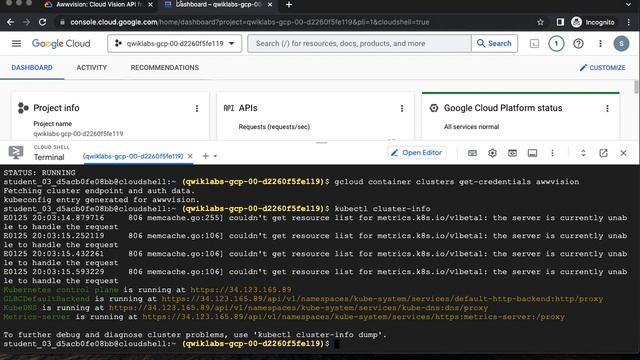Reload the current page
The image size is (640, 360).
(42, 22)
